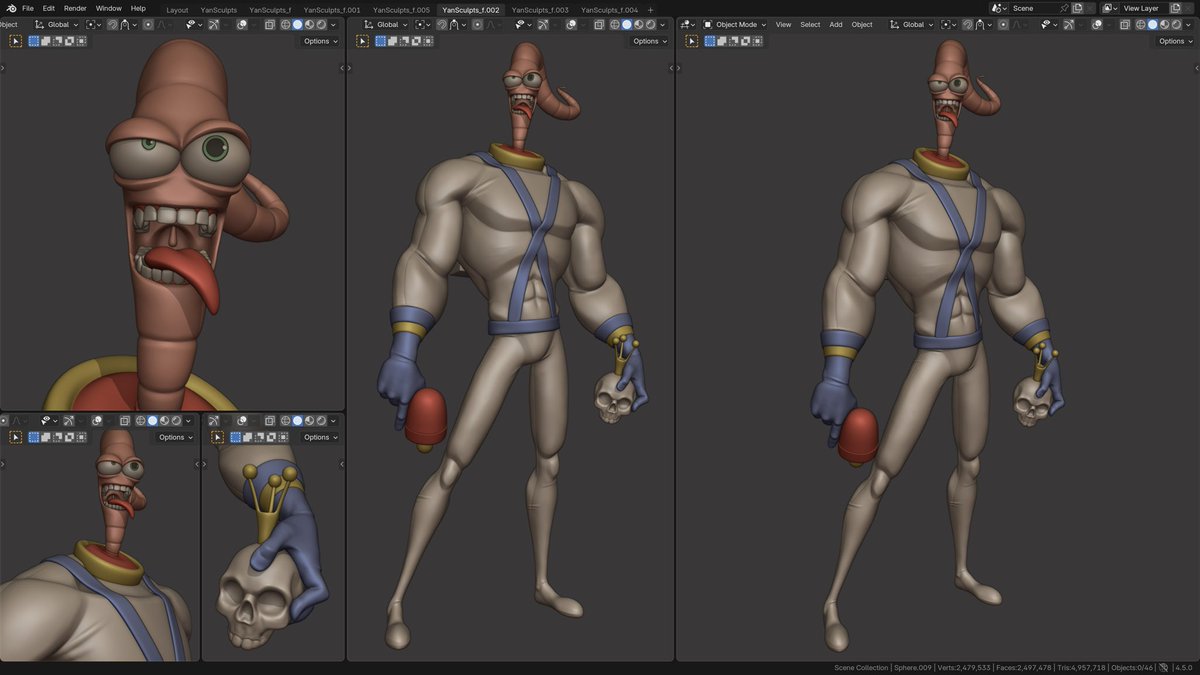Image resolution: width=1200 pixels, height=675 pixels.
Task: Switch to the YanSculpts_f.004 workspace tab
Action: click(609, 9)
